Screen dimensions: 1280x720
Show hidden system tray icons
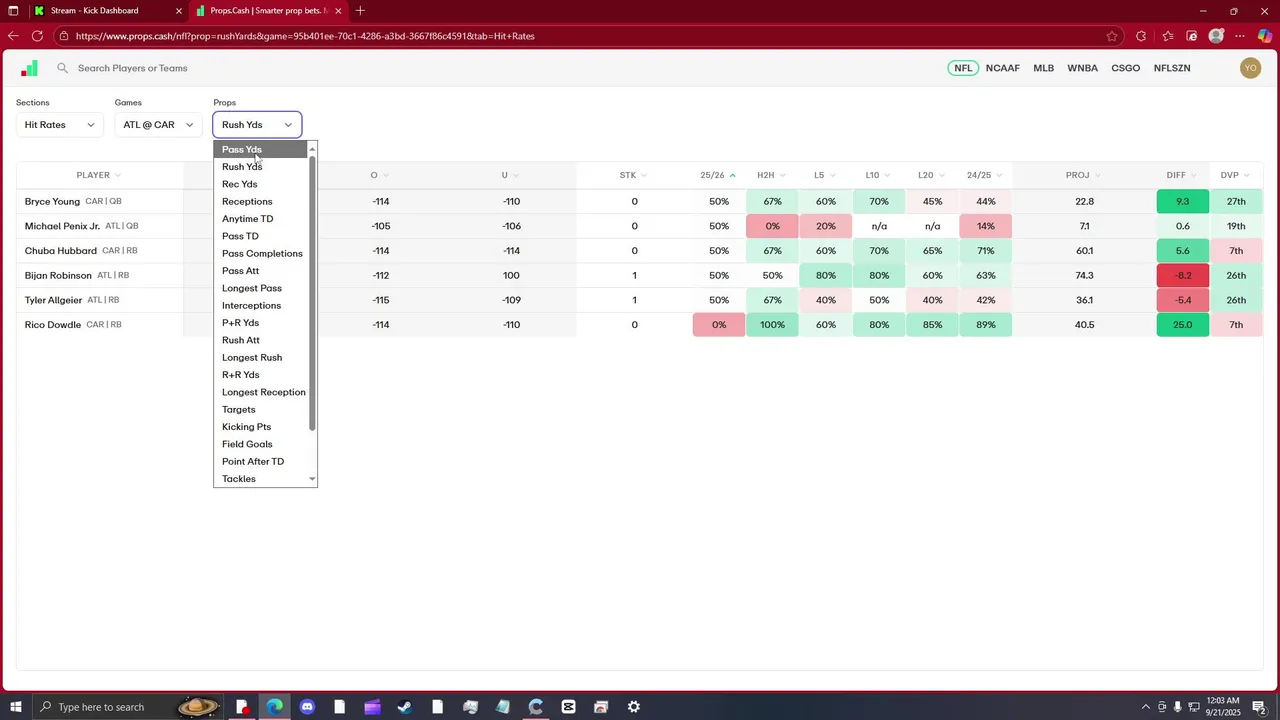pyautogui.click(x=1146, y=707)
